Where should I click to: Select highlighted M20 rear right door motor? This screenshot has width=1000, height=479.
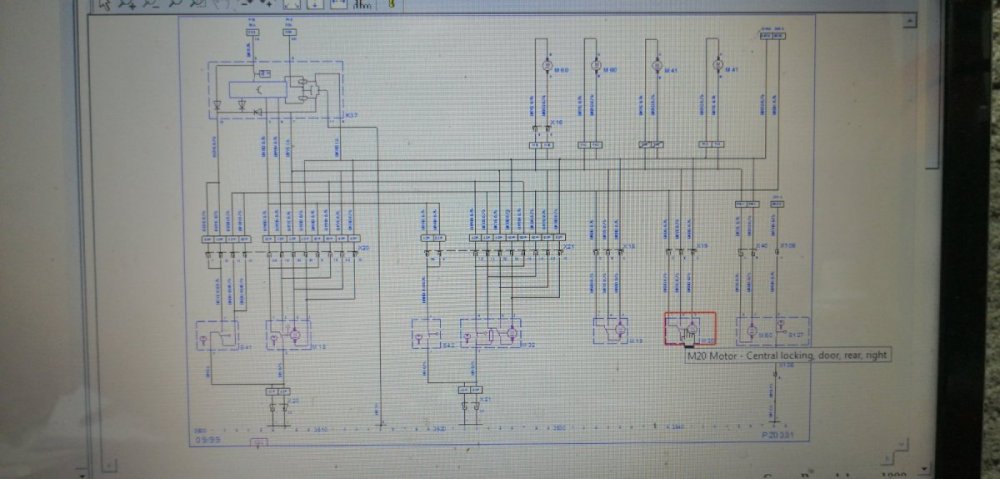pyautogui.click(x=690, y=328)
